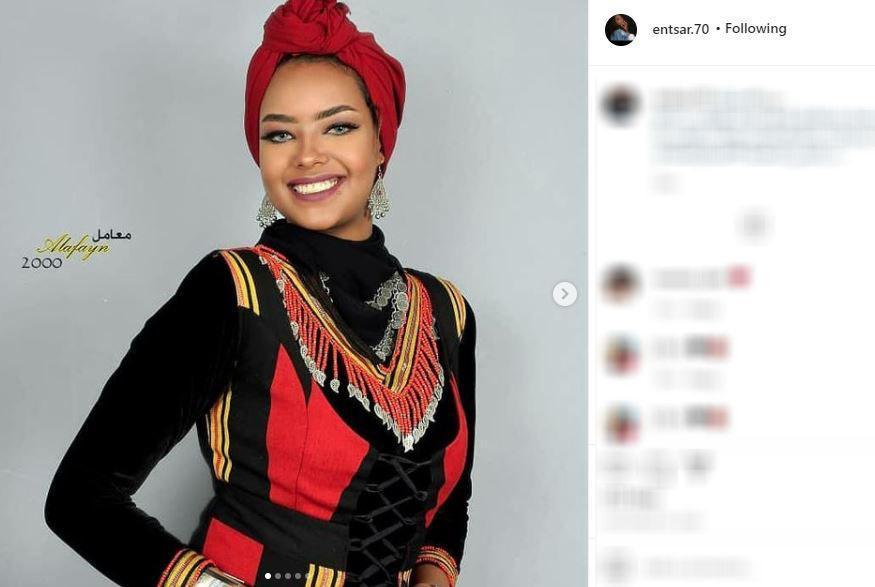The height and width of the screenshot is (587, 875).
Task: Open the caption author's blurred avatar at top
Action: (x=621, y=104)
